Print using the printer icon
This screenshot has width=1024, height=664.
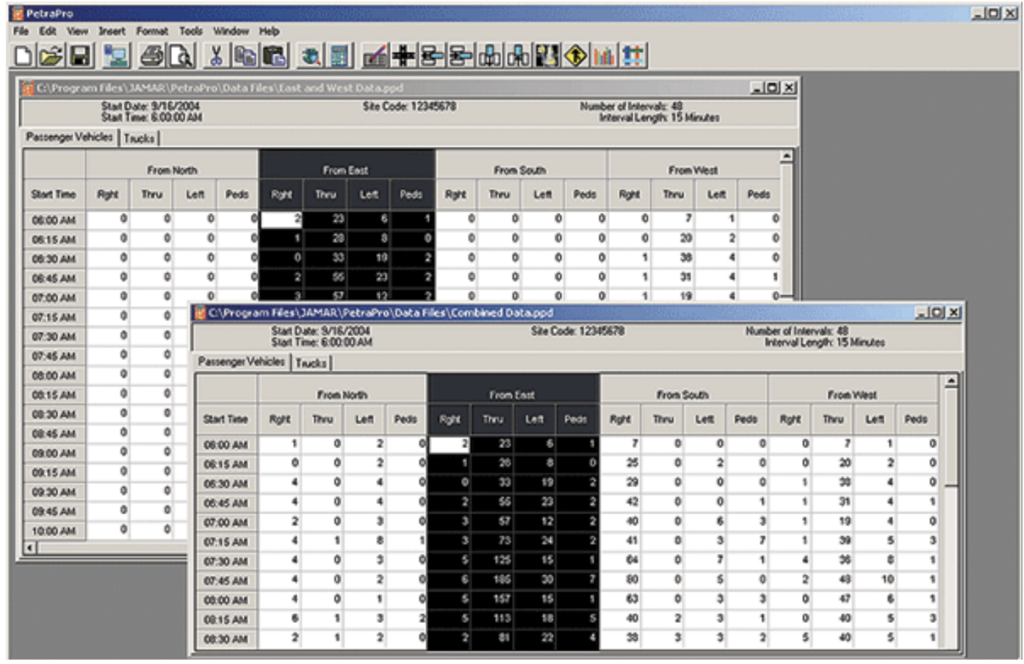coord(152,56)
